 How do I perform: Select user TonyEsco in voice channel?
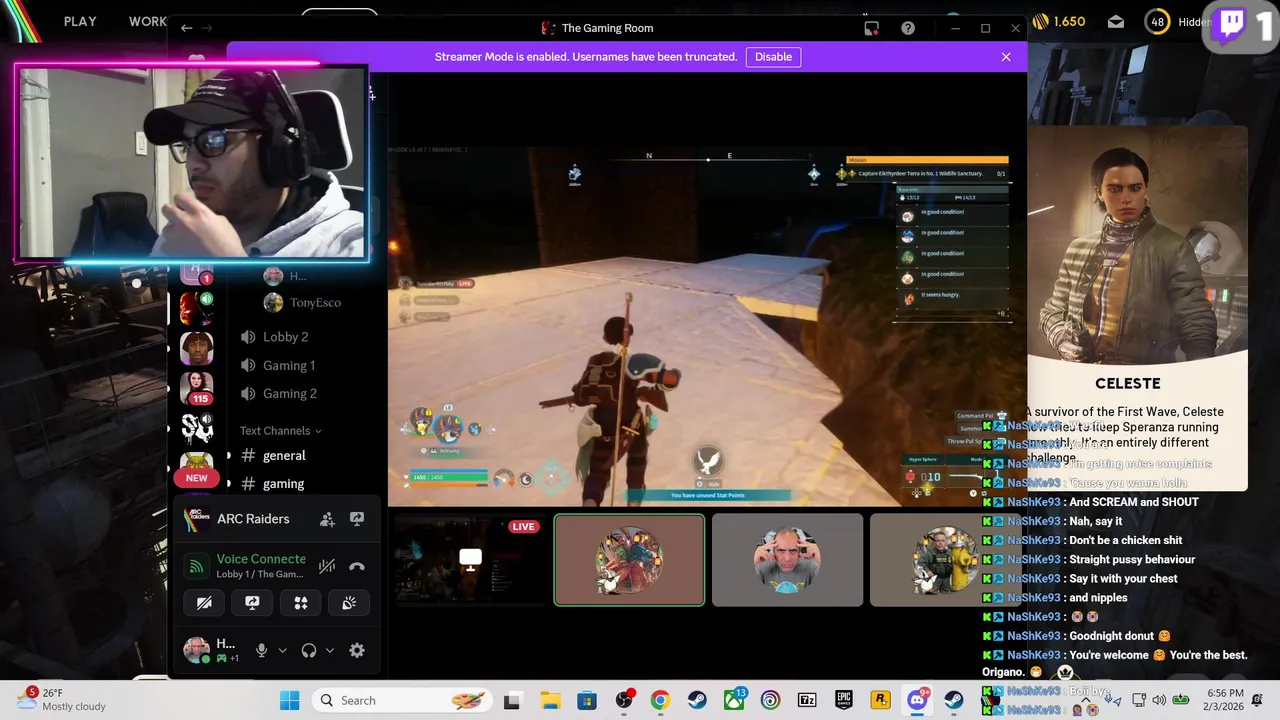[315, 302]
